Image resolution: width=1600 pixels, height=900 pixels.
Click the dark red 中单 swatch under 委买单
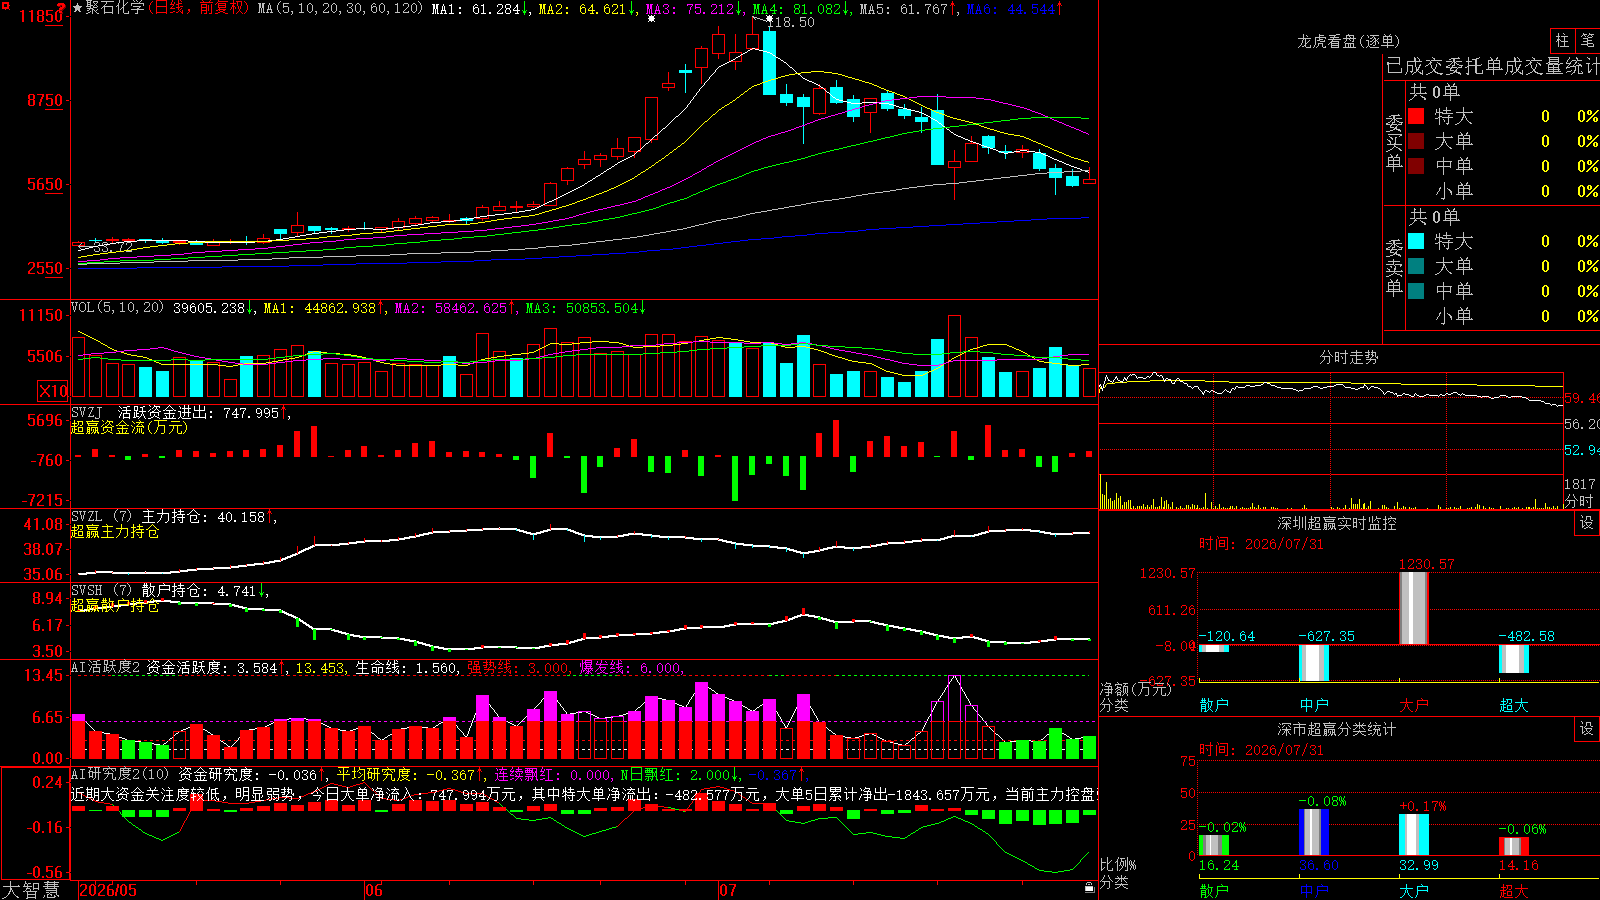click(1416, 166)
